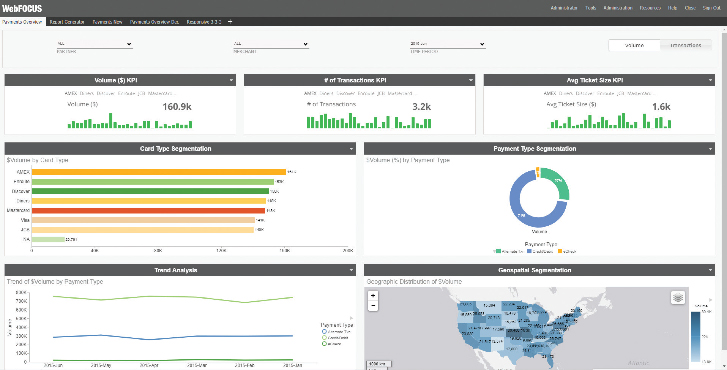
Task: Switch to the fifth page tab
Action: (204, 22)
